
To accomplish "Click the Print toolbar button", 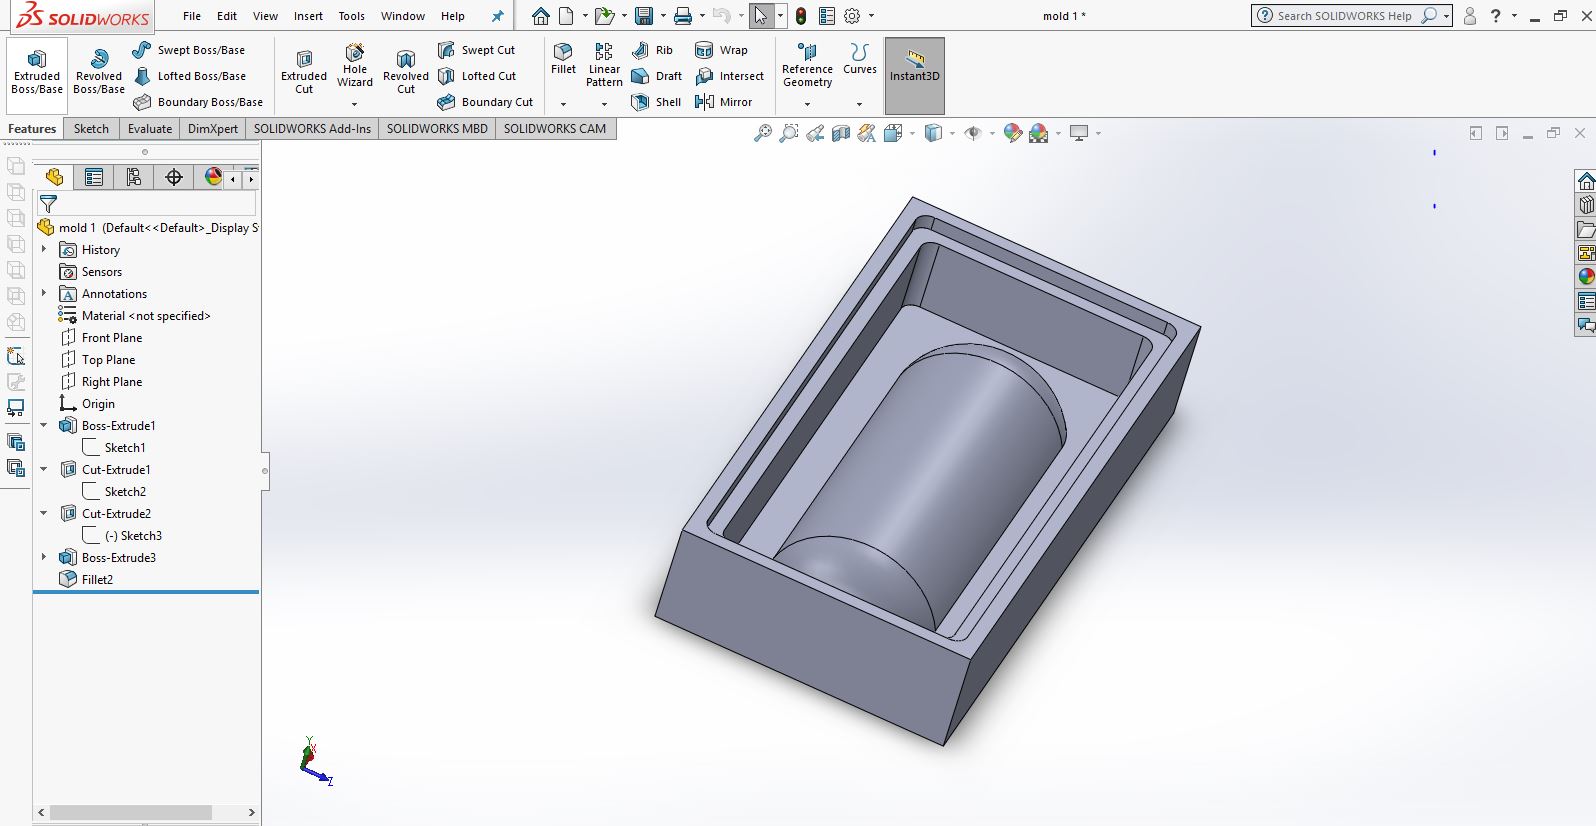I will click(x=683, y=16).
